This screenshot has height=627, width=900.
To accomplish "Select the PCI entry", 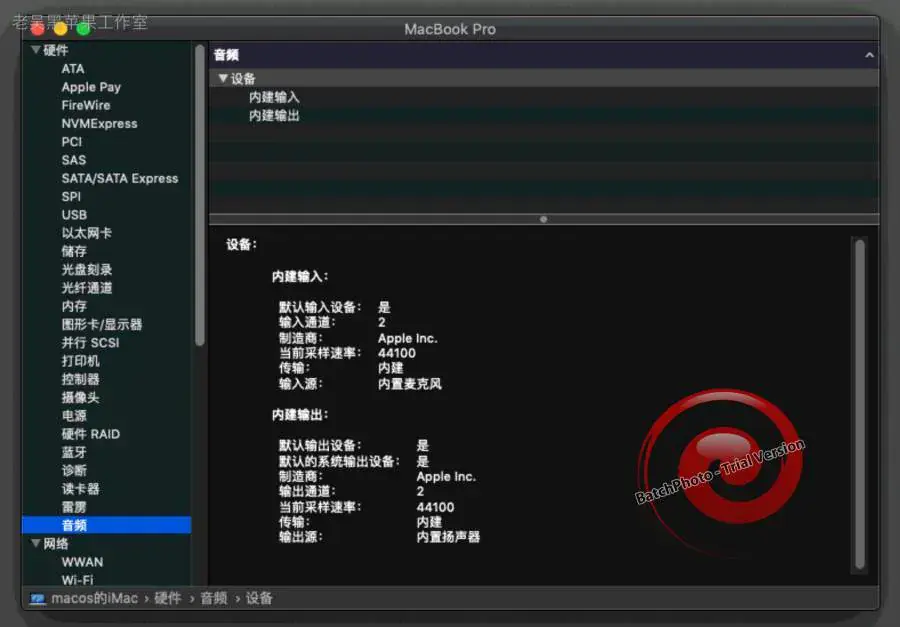I will [x=72, y=142].
